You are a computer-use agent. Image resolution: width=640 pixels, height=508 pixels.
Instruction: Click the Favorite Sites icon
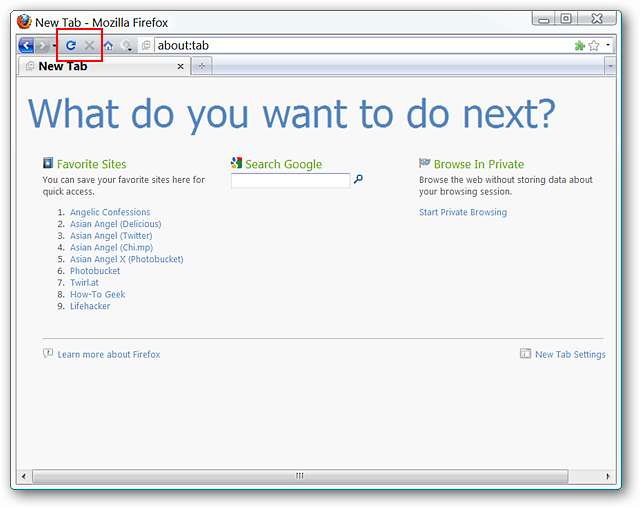[48, 163]
